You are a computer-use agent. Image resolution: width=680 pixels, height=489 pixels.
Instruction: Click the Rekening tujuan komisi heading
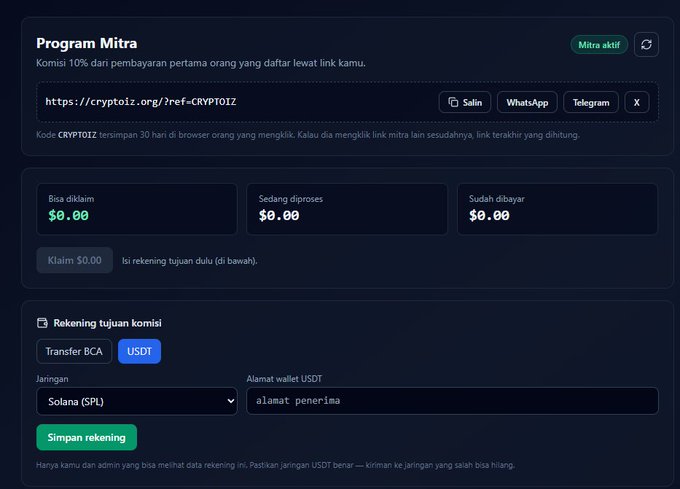click(x=108, y=323)
